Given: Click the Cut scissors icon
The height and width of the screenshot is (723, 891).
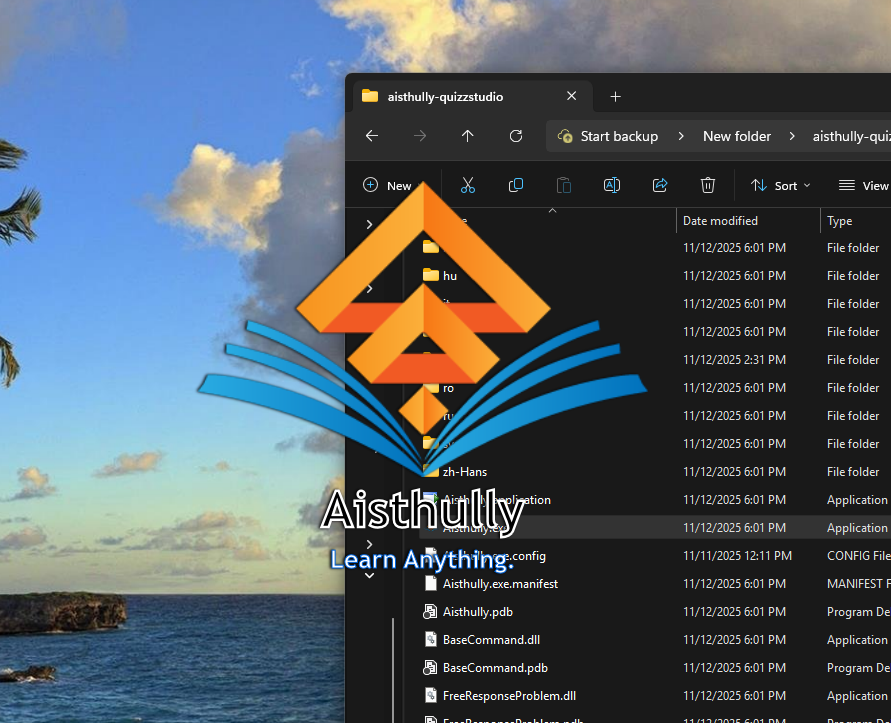Looking at the screenshot, I should [x=467, y=185].
